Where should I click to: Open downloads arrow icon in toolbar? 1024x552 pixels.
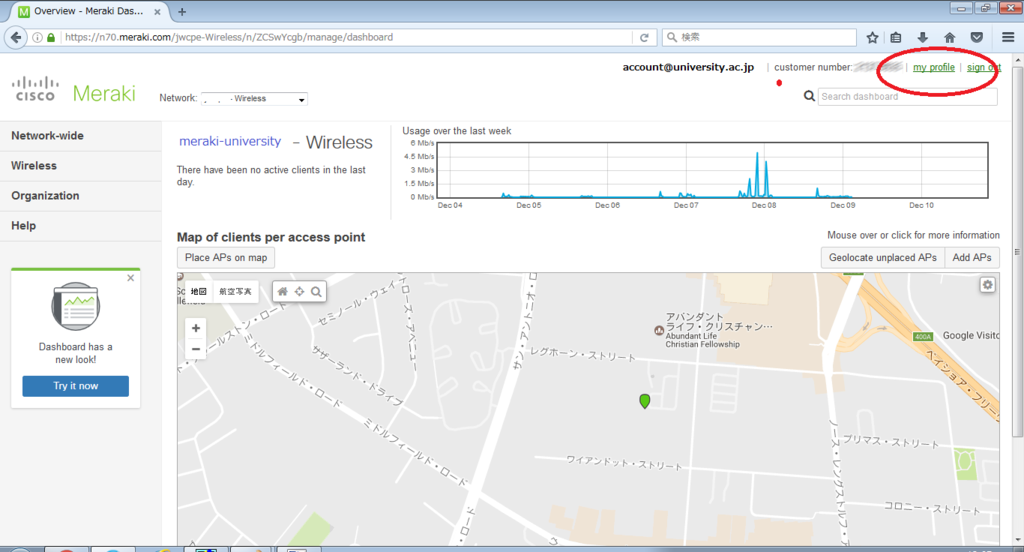click(x=922, y=37)
